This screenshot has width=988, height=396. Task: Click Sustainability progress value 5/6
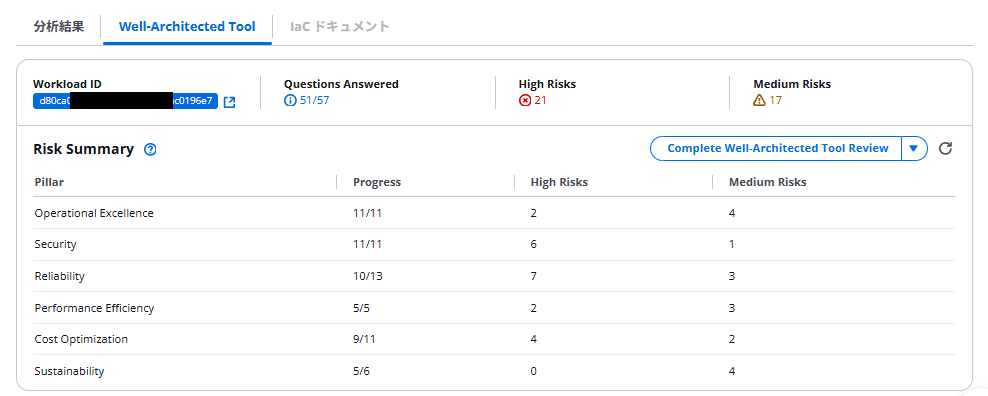coord(362,371)
